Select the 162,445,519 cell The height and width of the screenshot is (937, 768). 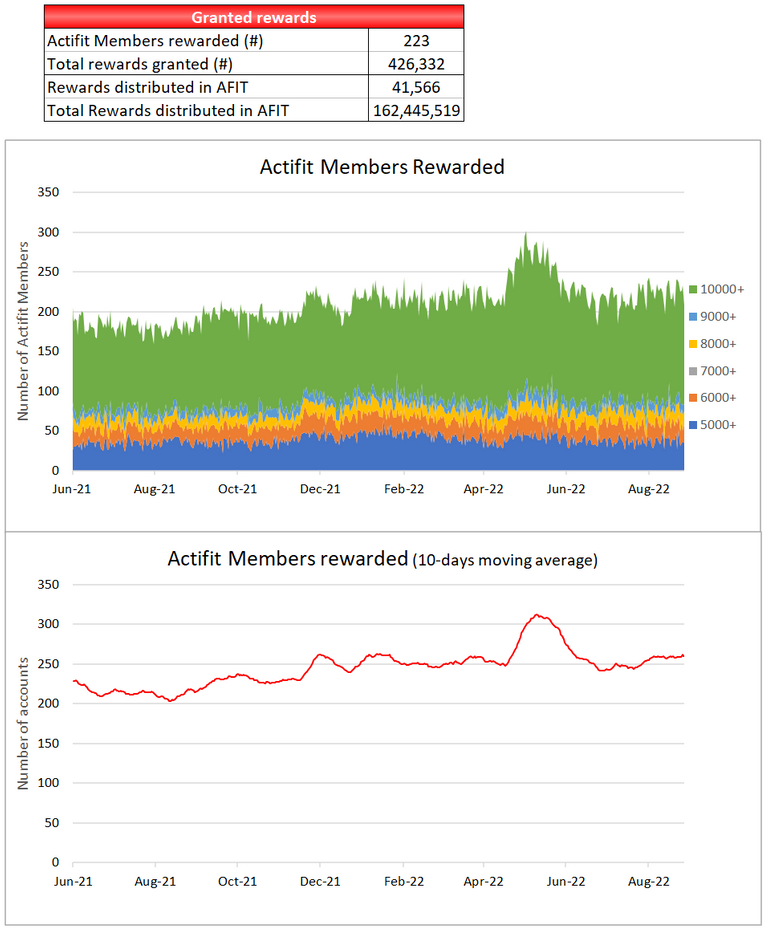click(416, 111)
